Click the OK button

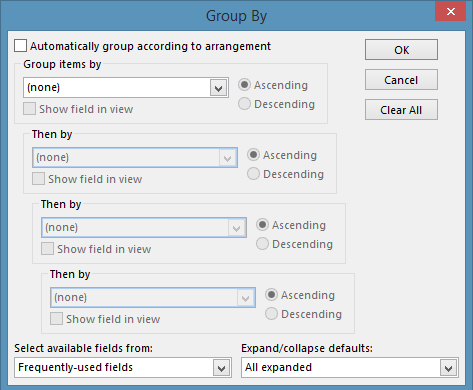(x=401, y=50)
